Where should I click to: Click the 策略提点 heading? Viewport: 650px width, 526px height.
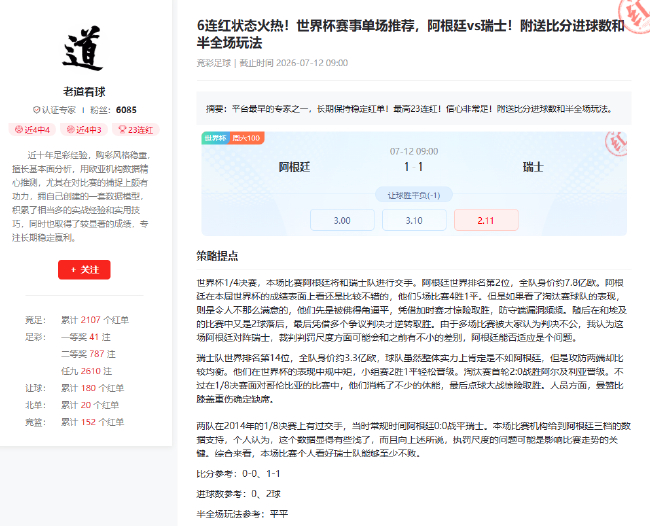[217, 256]
